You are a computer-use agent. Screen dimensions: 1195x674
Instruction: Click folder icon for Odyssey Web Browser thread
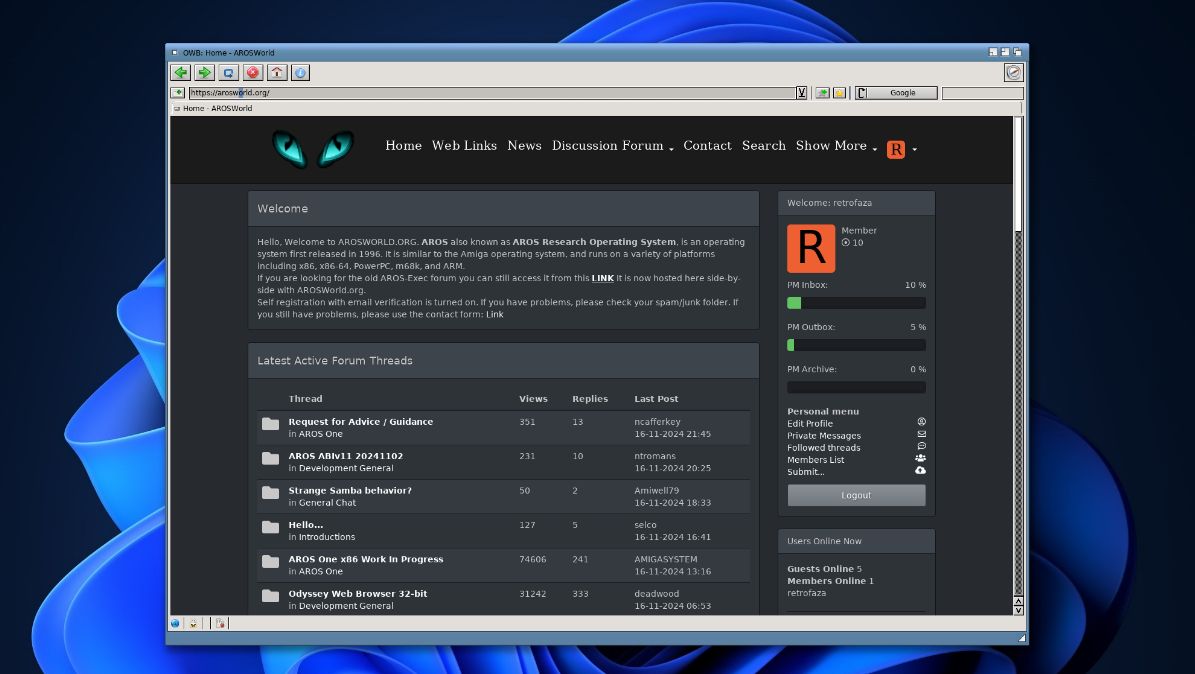coord(271,595)
